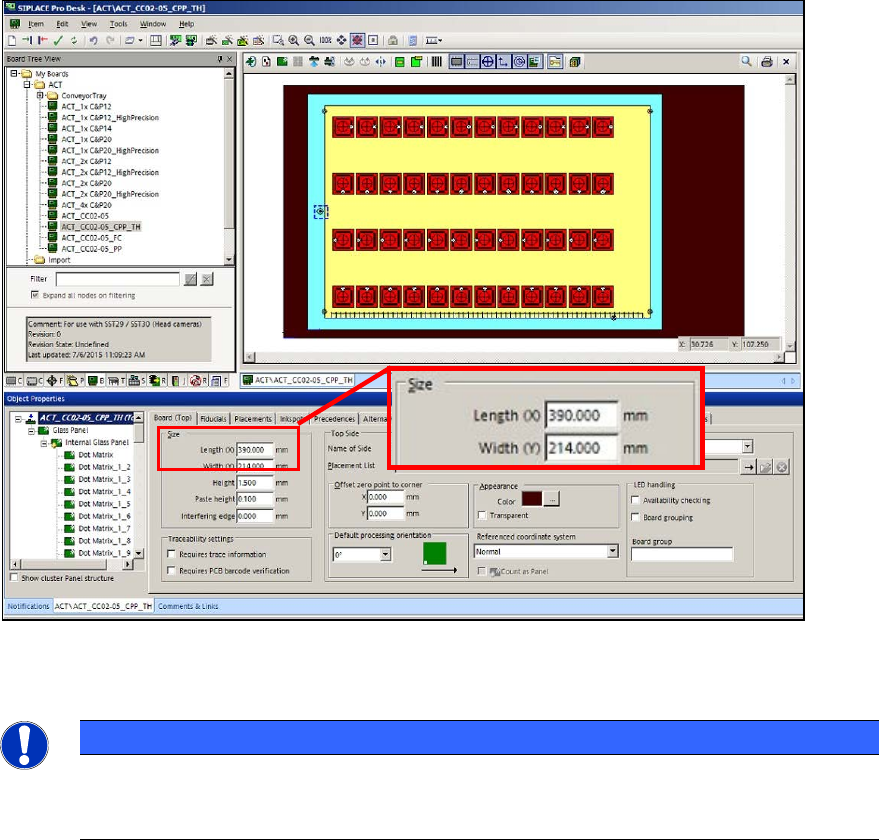This screenshot has height=840, width=879.
Task: Select Dot Matrix_1_5 in properties tree
Action: (x=104, y=504)
